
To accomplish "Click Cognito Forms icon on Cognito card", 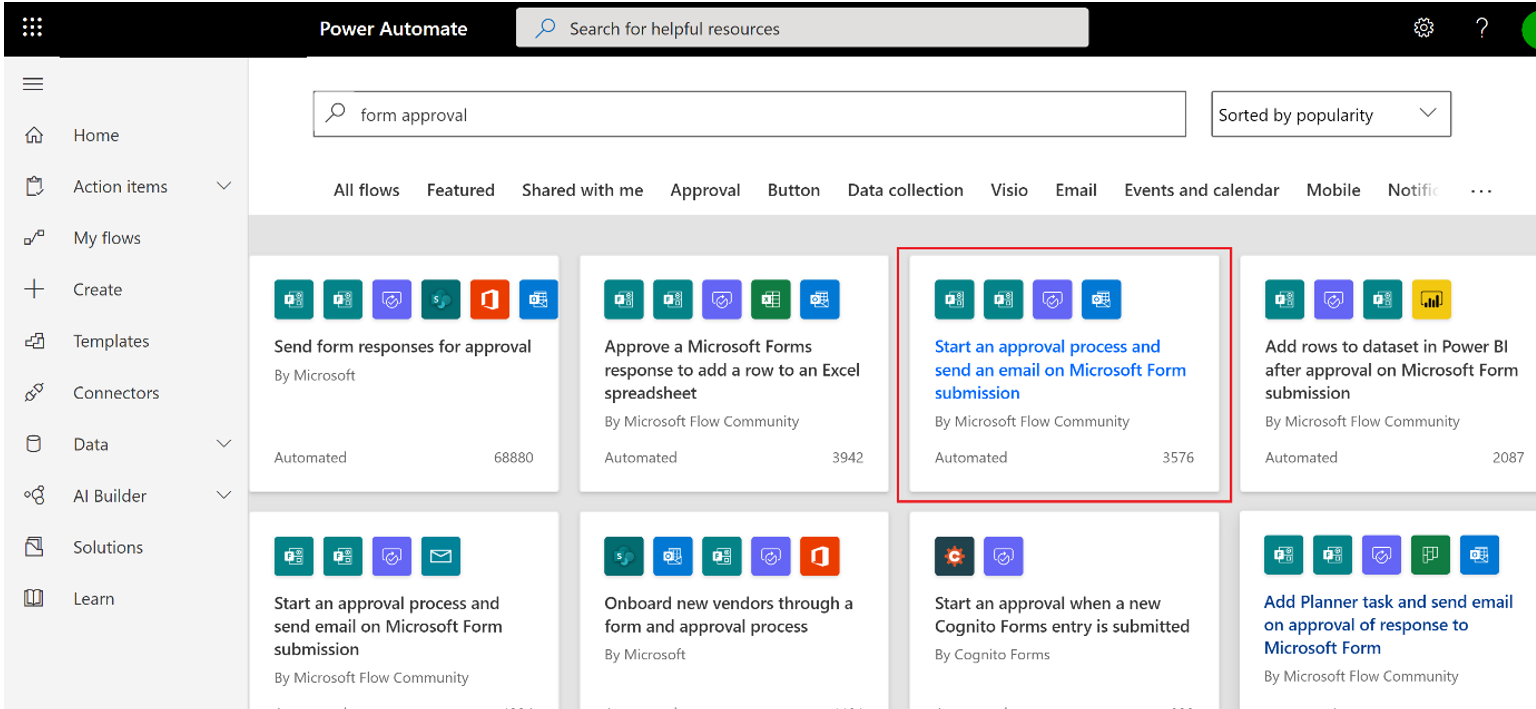I will tap(954, 555).
